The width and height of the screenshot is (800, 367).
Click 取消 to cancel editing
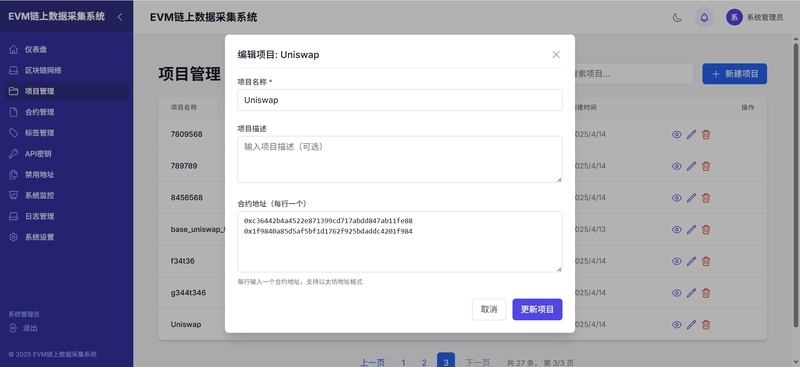489,309
